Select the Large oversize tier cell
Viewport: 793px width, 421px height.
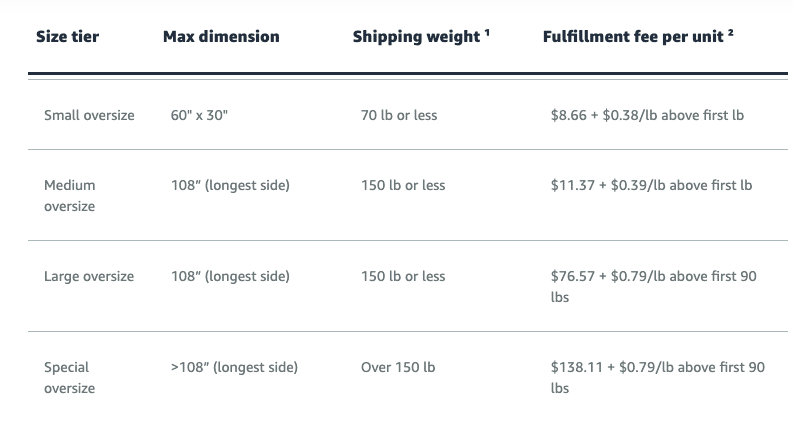click(x=89, y=276)
